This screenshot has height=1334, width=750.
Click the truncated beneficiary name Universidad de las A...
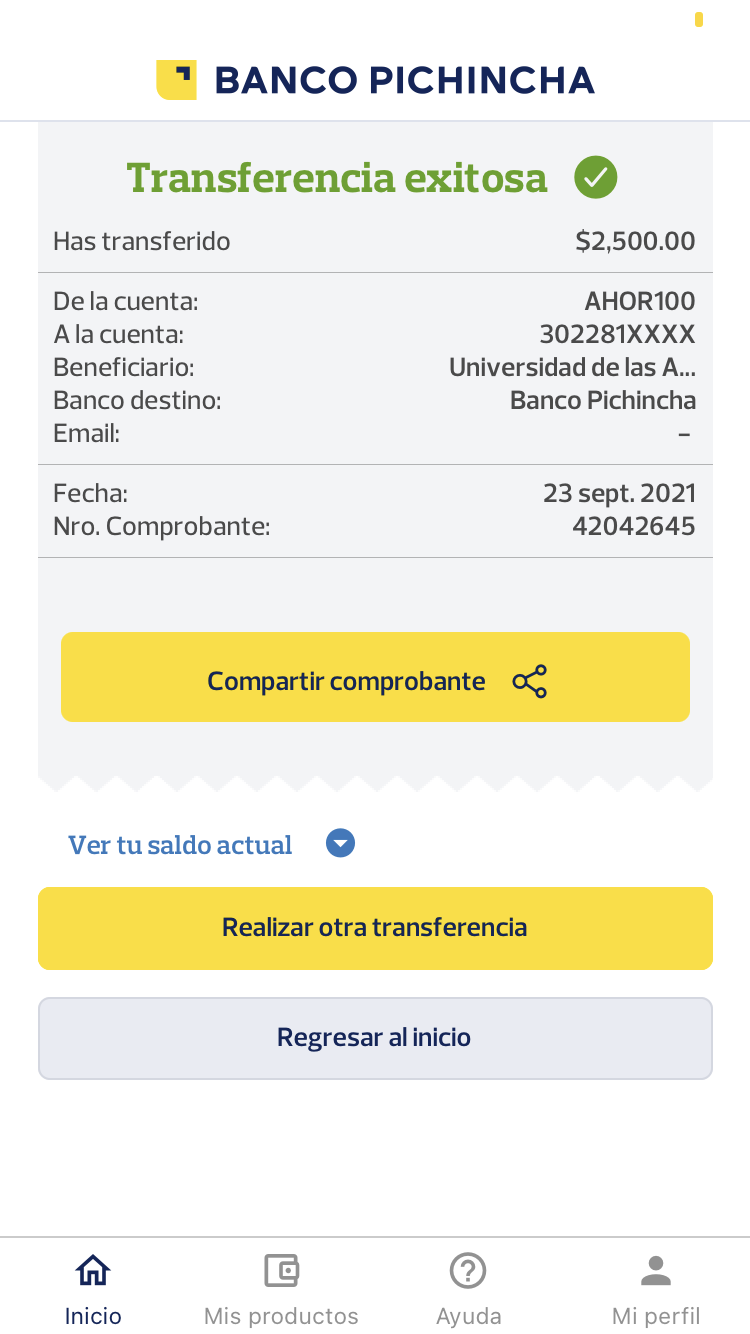tap(572, 368)
